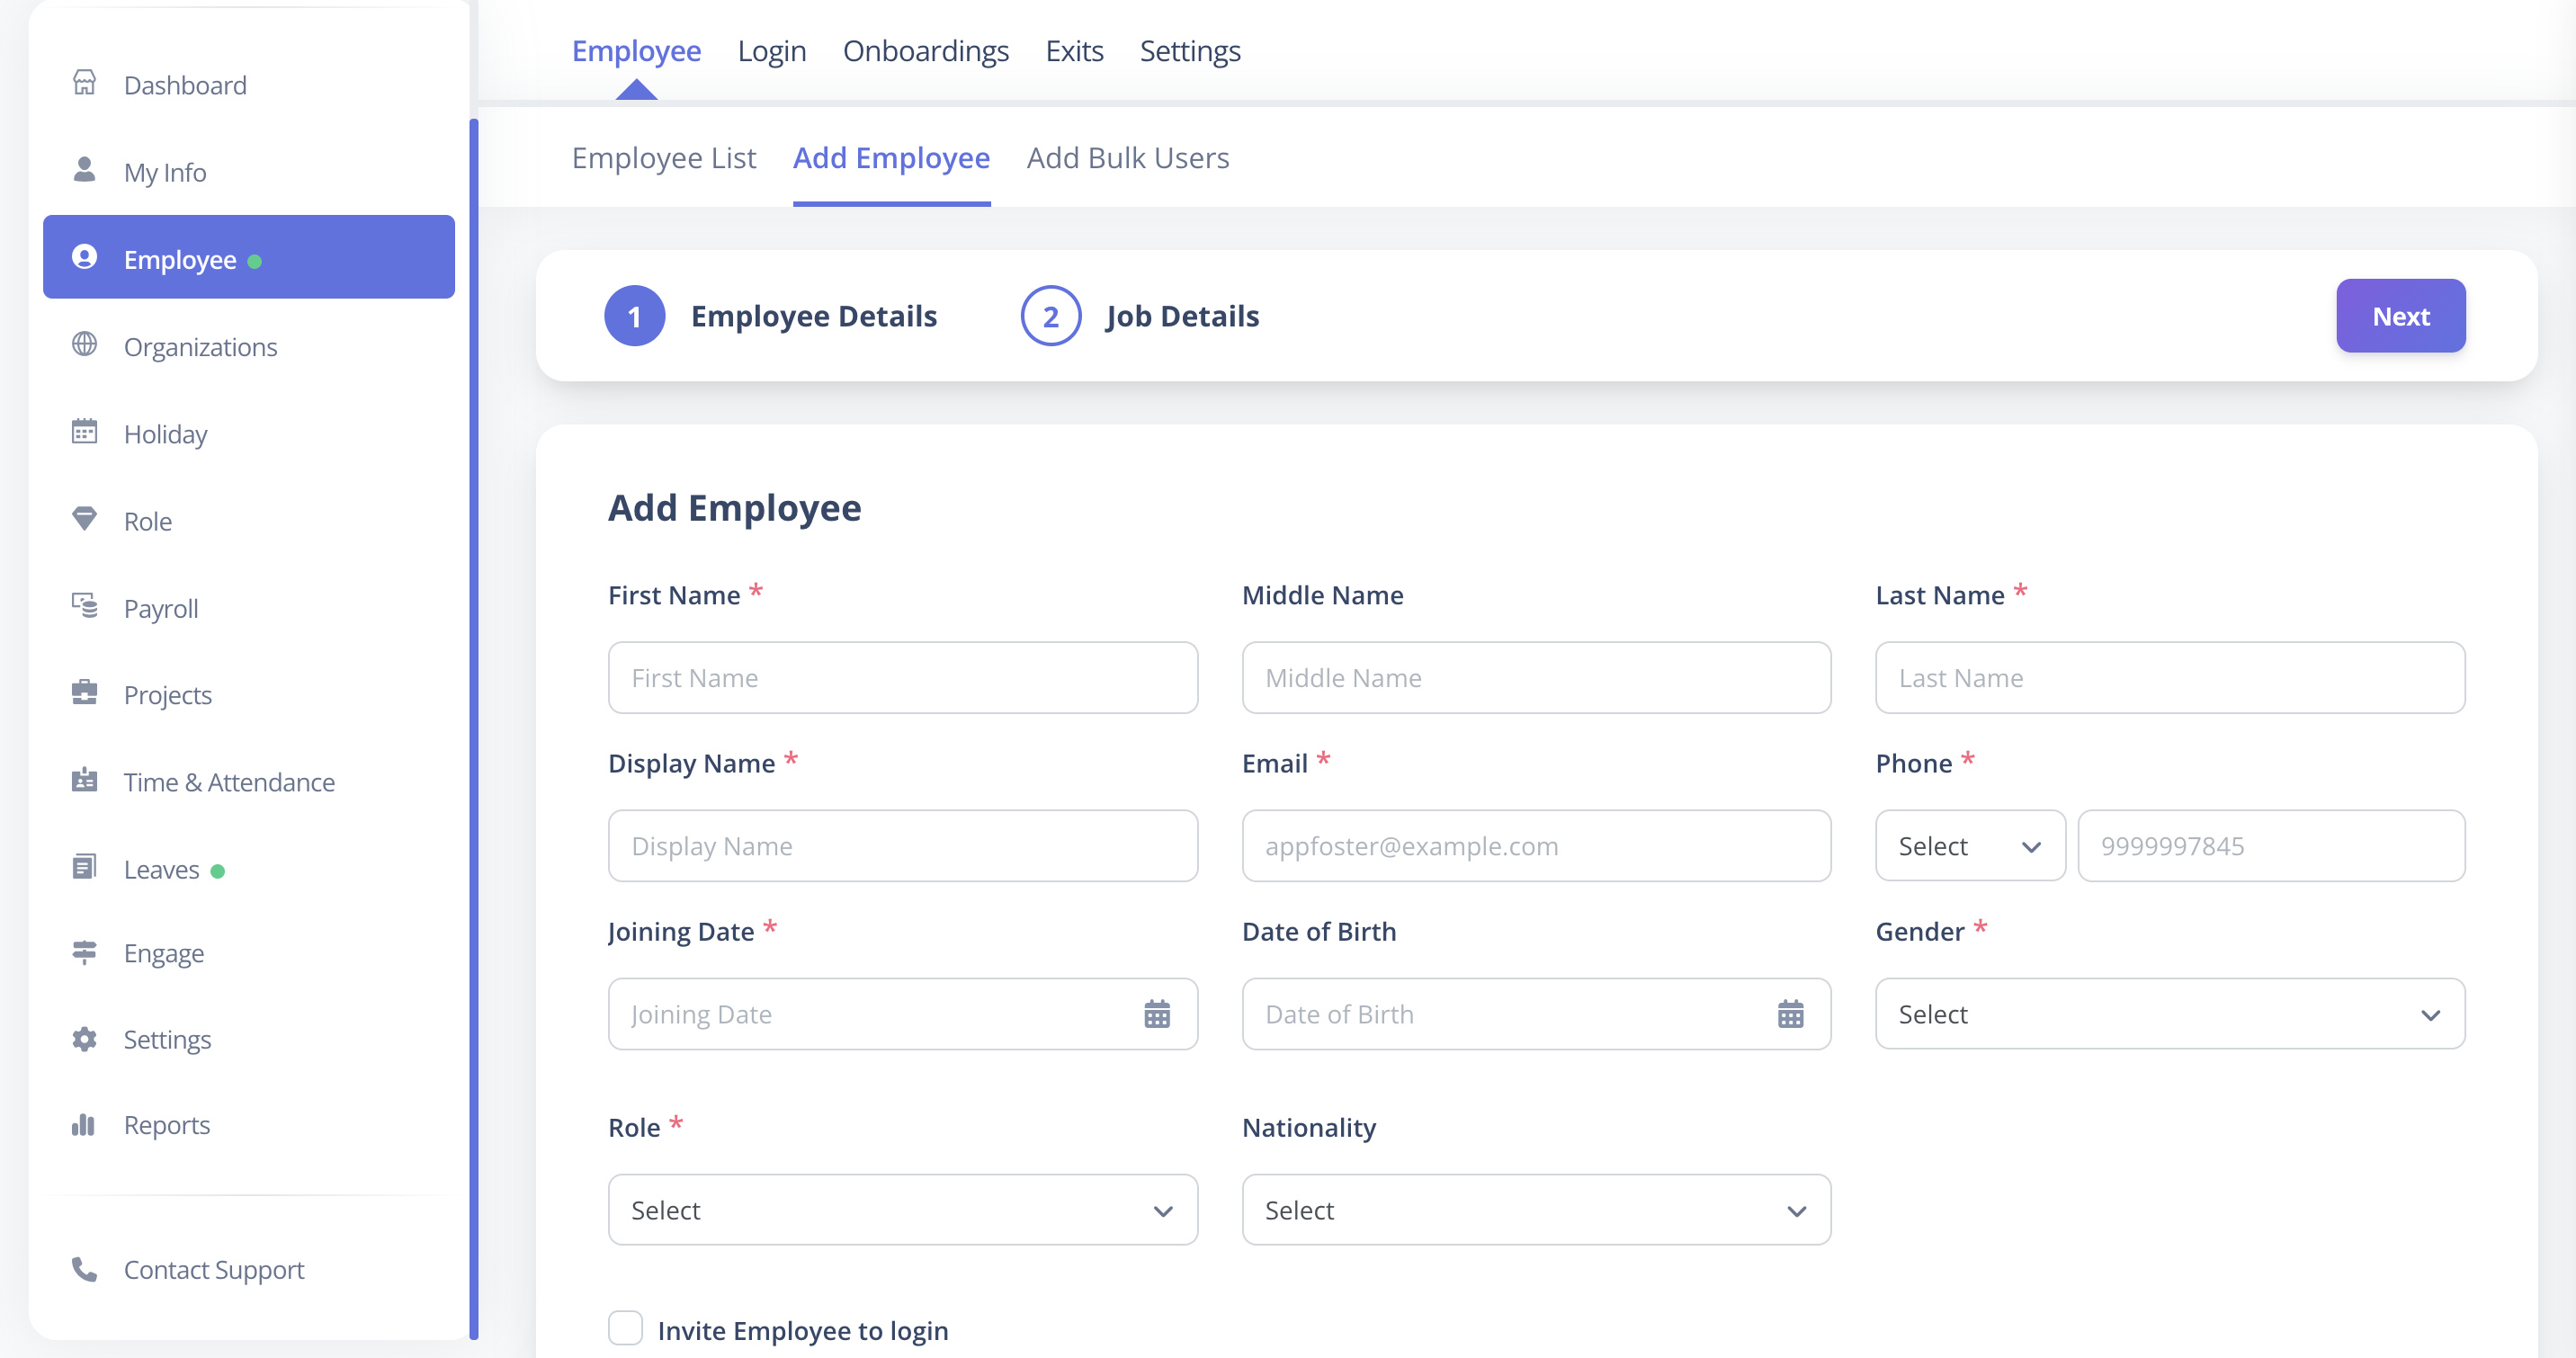Image resolution: width=2576 pixels, height=1358 pixels.
Task: Open the Joining Date calendar picker icon
Action: 1157,1014
